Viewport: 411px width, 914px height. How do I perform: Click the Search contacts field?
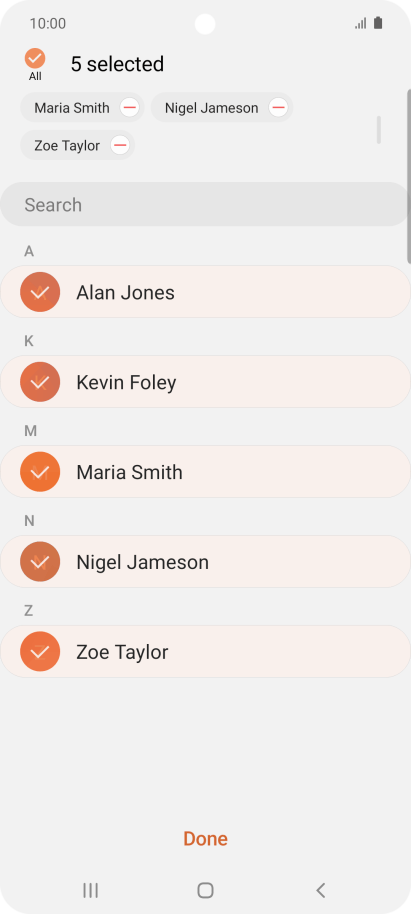[205, 204]
